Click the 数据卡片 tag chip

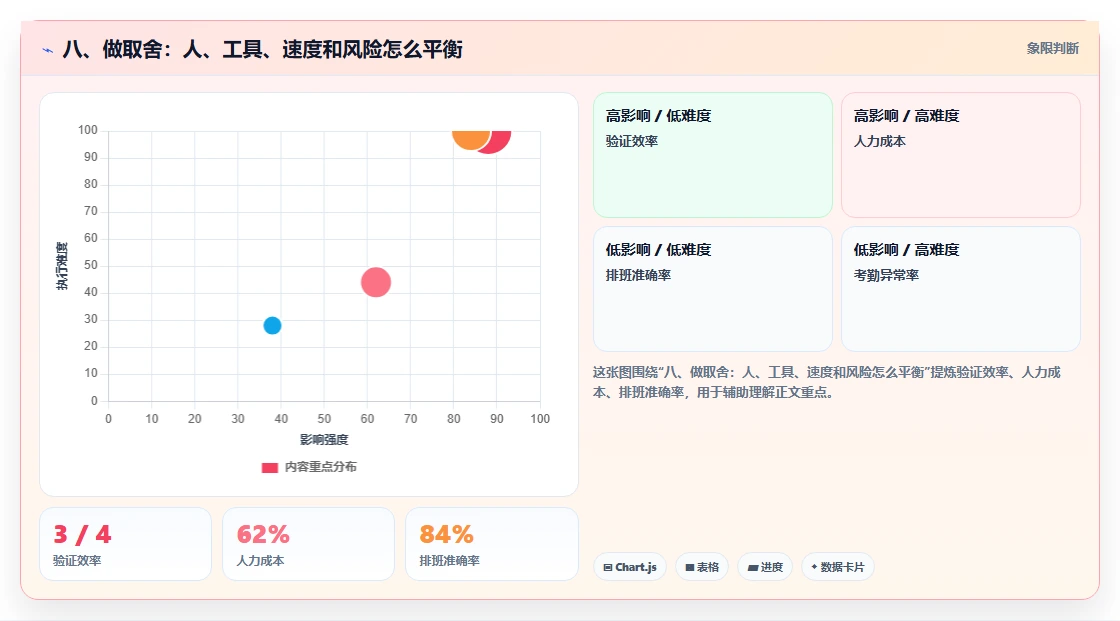838,567
